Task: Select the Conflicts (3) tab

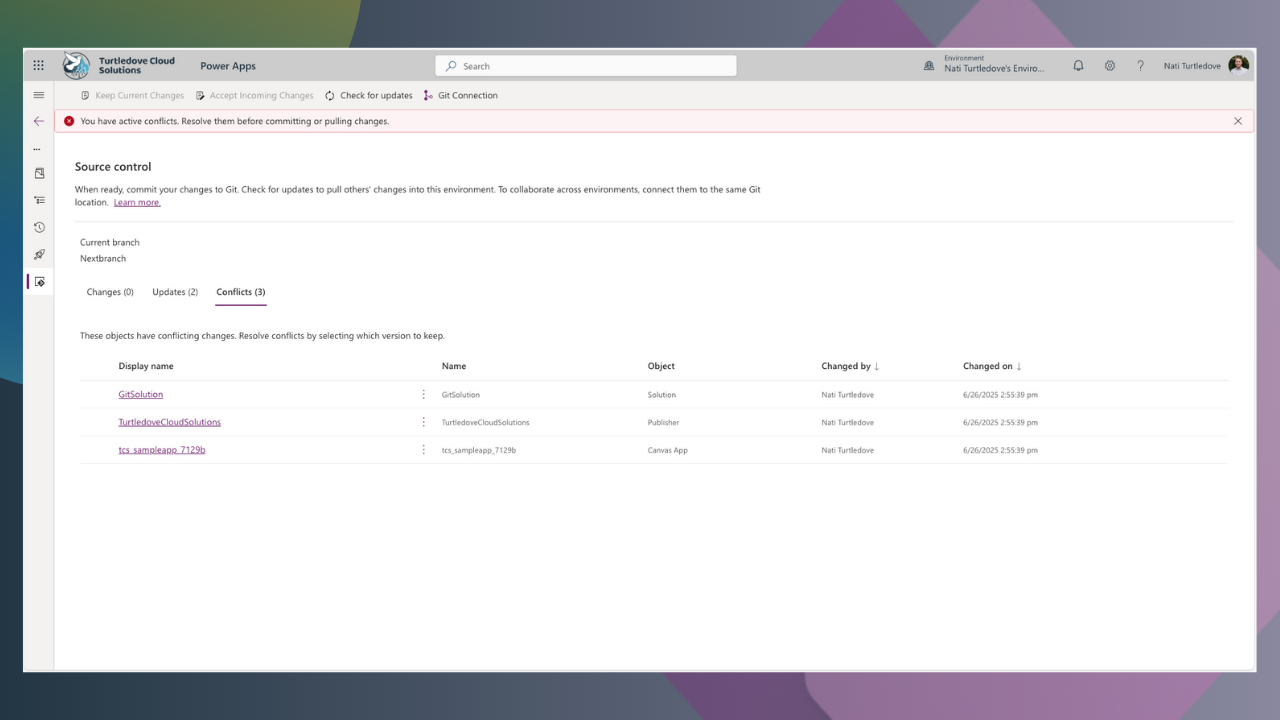Action: [241, 292]
